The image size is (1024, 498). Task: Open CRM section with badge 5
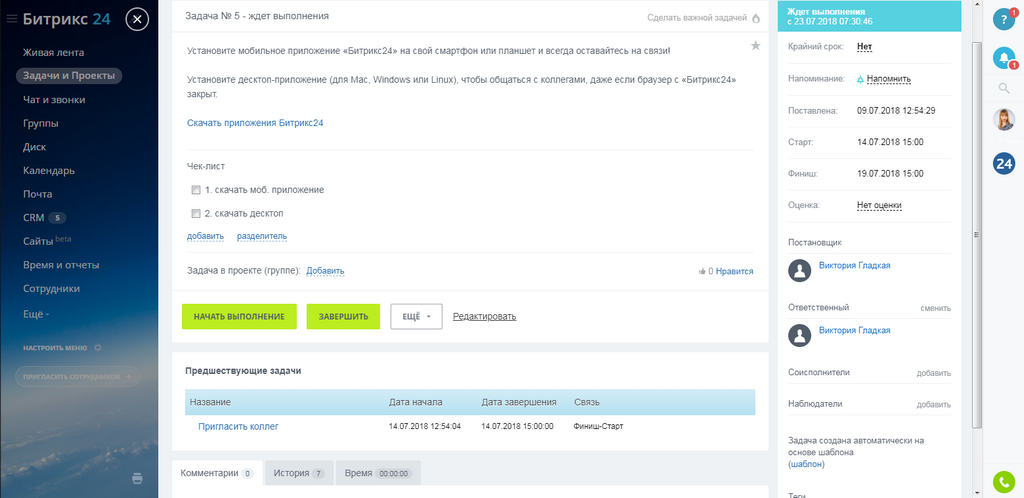pyautogui.click(x=44, y=218)
